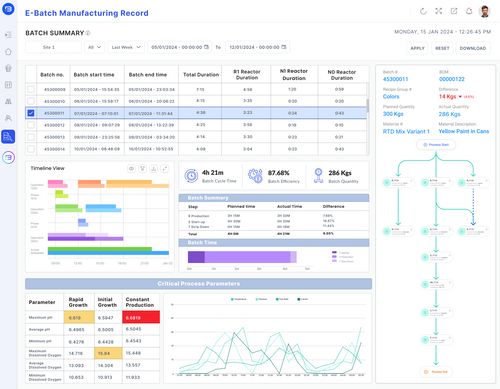Expand the Timeline View to fullscreen
500x389 pixels.
click(x=165, y=169)
